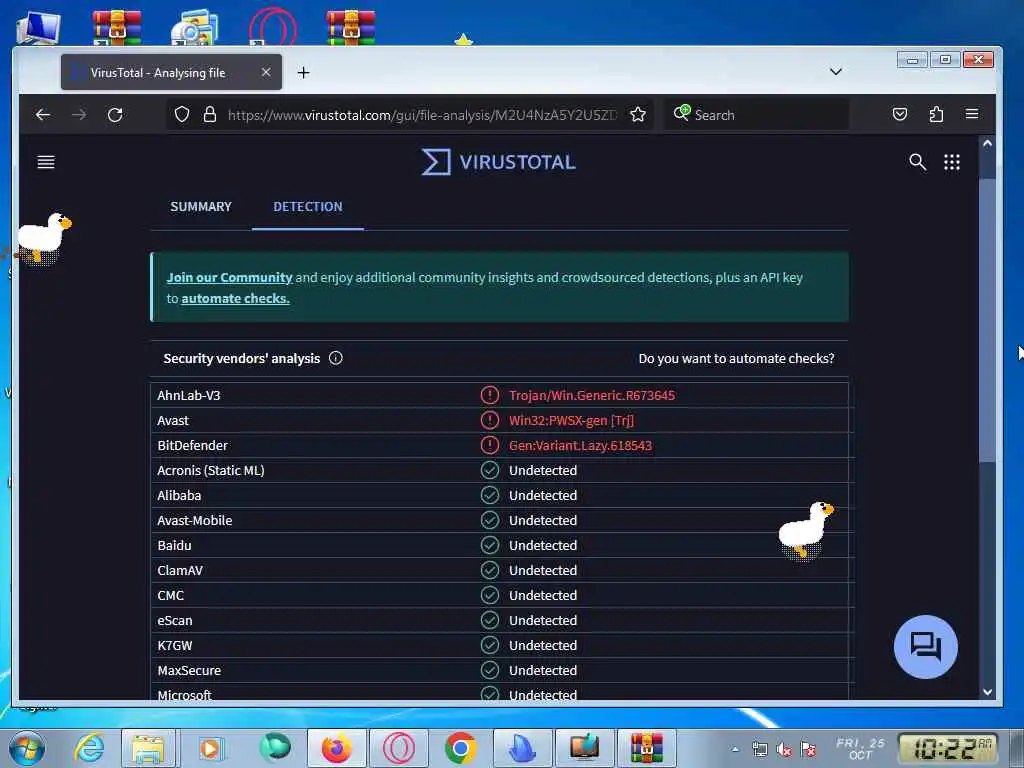Click the site padlock security icon
The image size is (1024, 768).
click(210, 115)
